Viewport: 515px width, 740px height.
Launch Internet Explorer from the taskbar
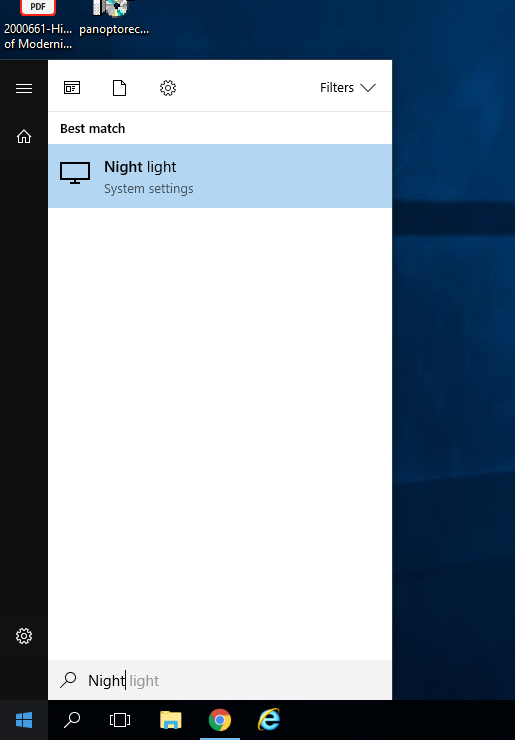point(269,720)
